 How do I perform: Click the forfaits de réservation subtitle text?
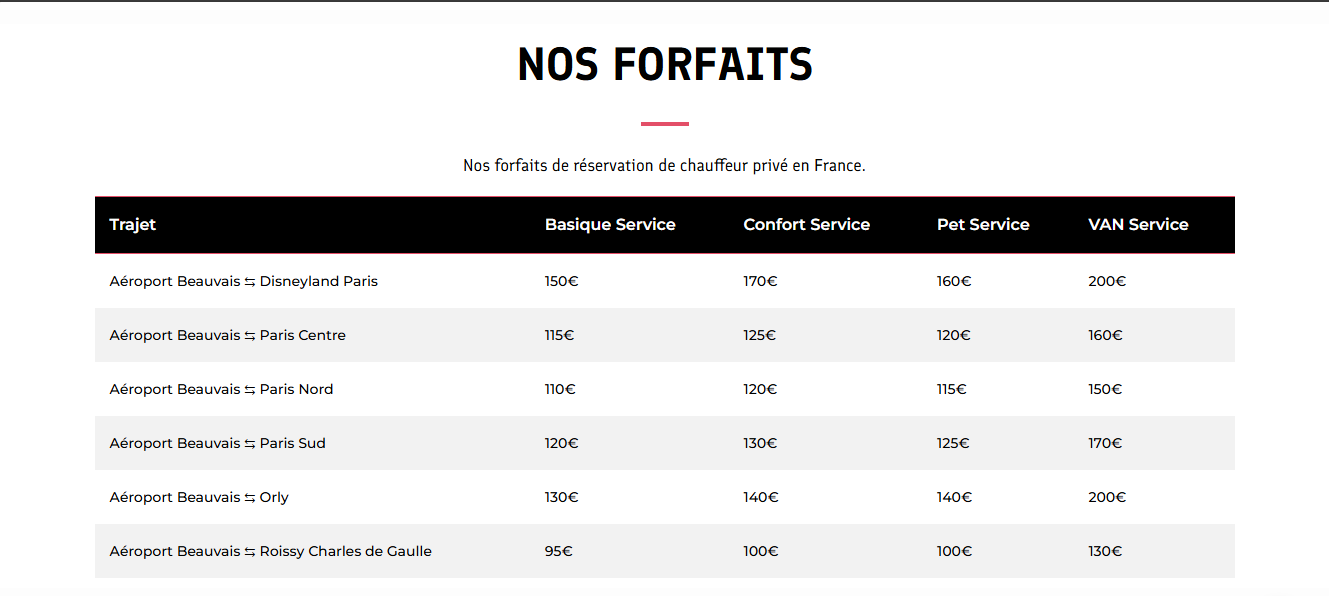(665, 165)
